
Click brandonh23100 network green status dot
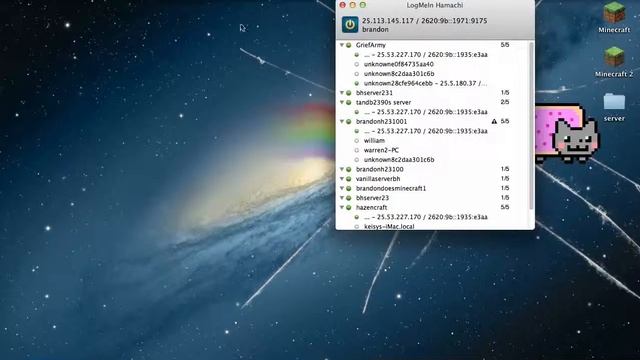coord(349,169)
